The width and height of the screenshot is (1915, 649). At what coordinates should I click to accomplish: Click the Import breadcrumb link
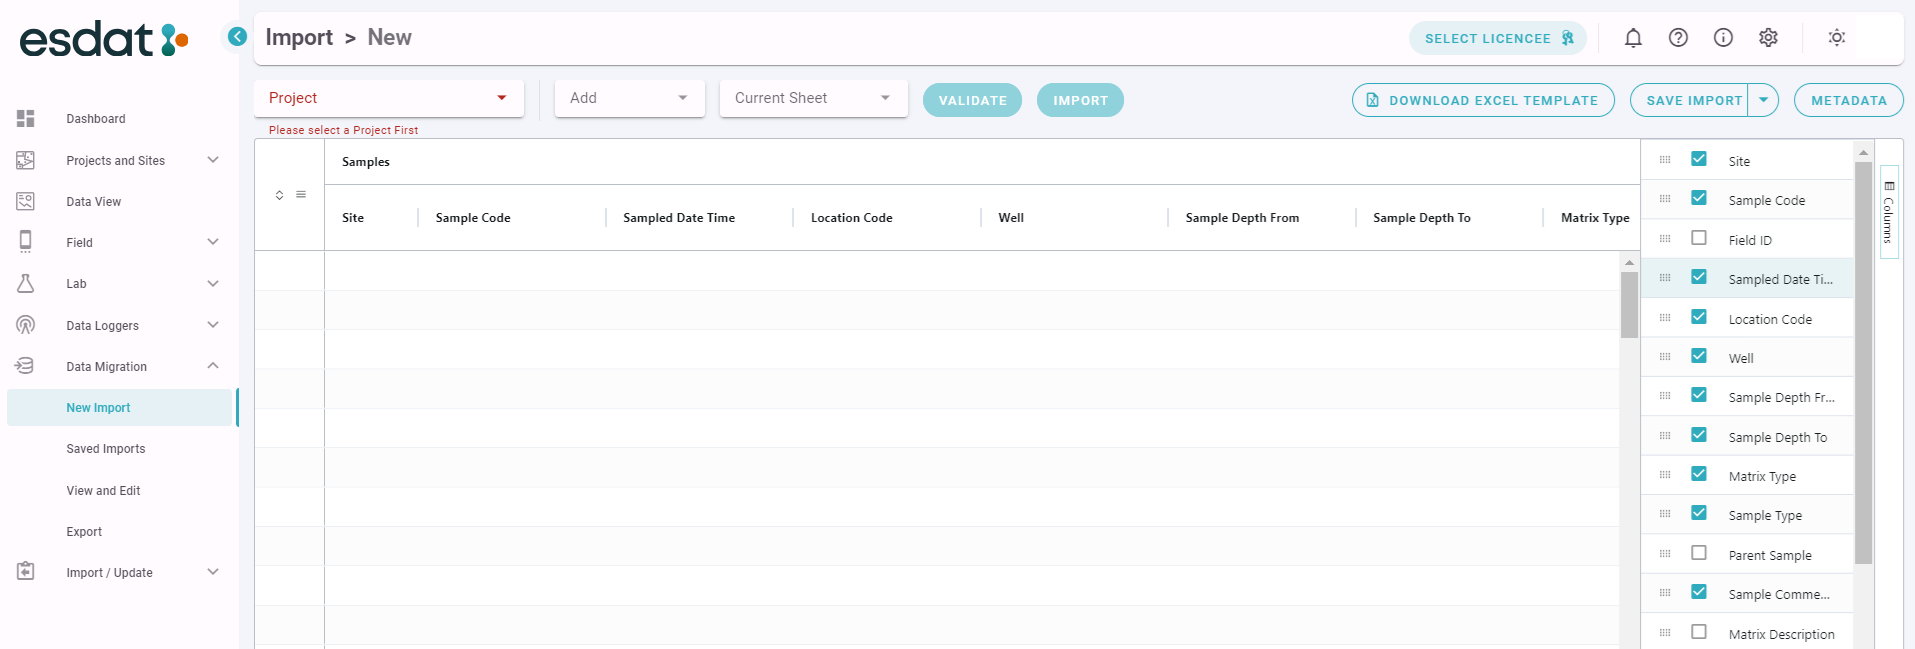pos(299,37)
